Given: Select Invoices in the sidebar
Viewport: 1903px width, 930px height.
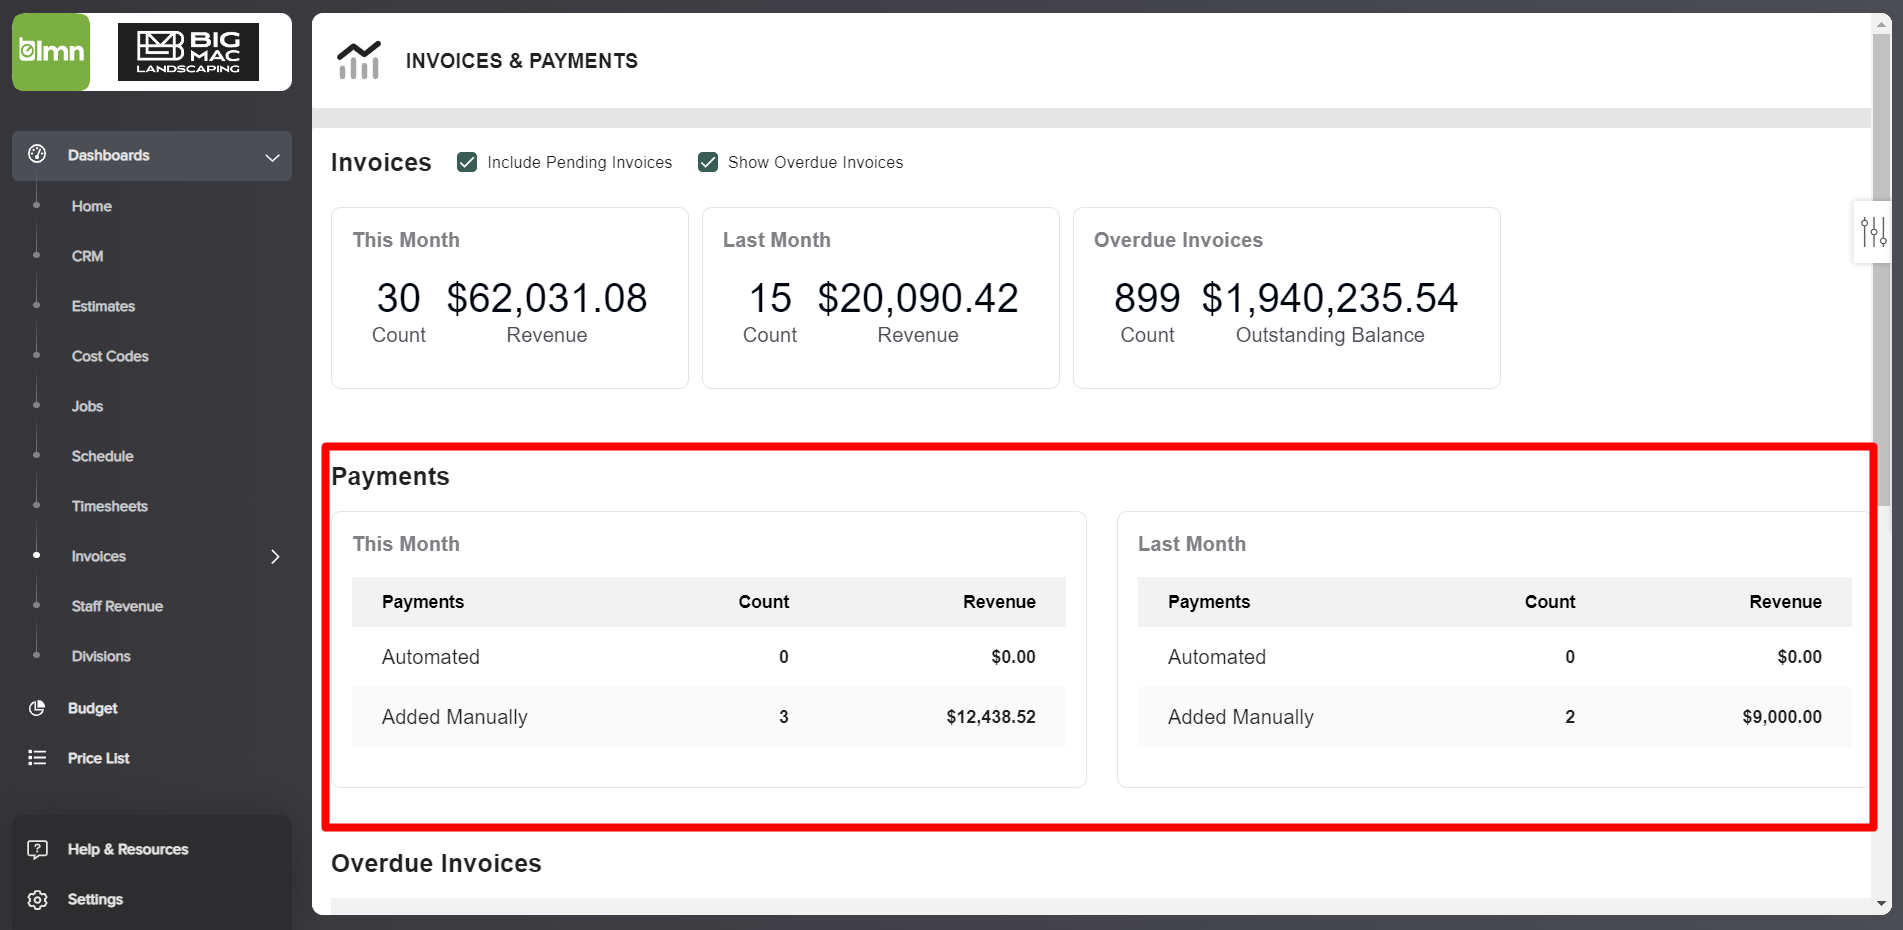Looking at the screenshot, I should click(98, 556).
